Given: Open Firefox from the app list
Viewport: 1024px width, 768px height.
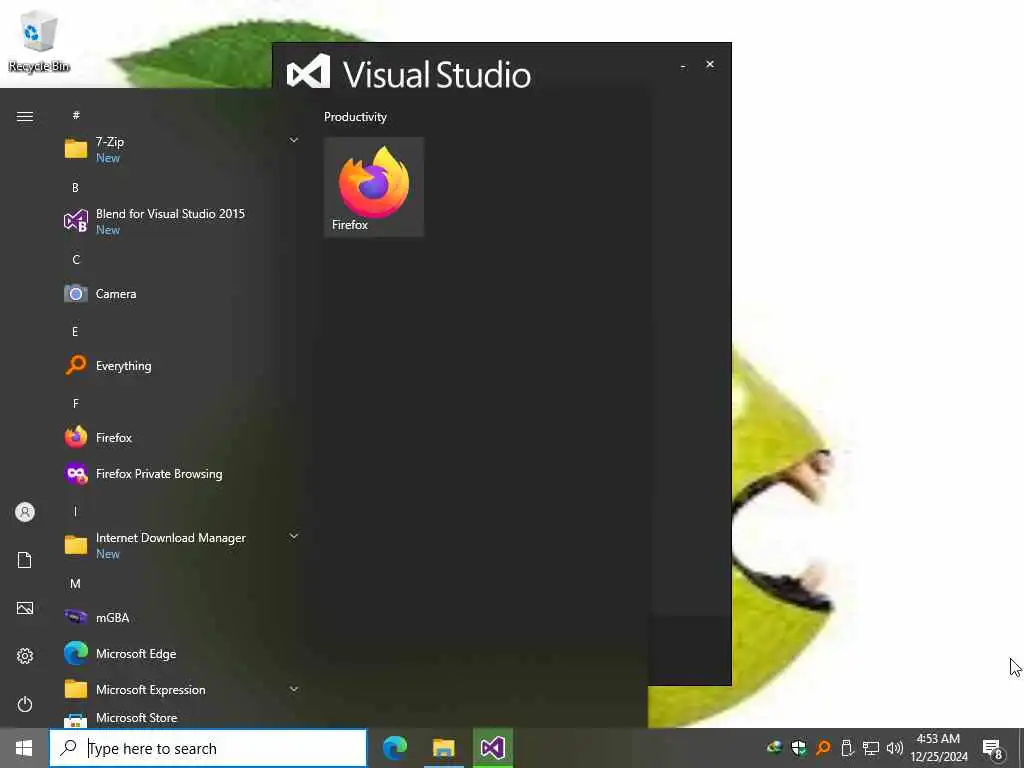Looking at the screenshot, I should pos(181,438).
